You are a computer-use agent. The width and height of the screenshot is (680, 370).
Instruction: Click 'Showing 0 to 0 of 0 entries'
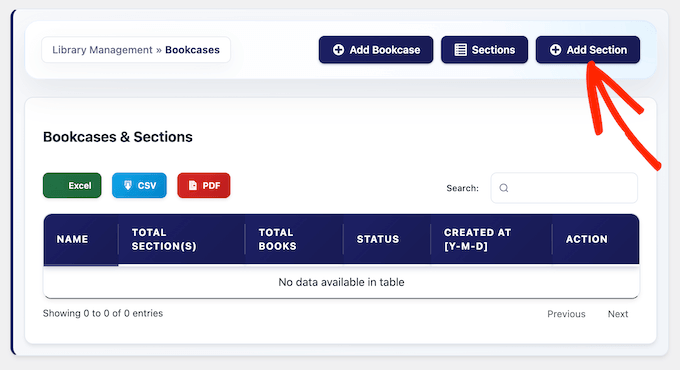coord(103,313)
